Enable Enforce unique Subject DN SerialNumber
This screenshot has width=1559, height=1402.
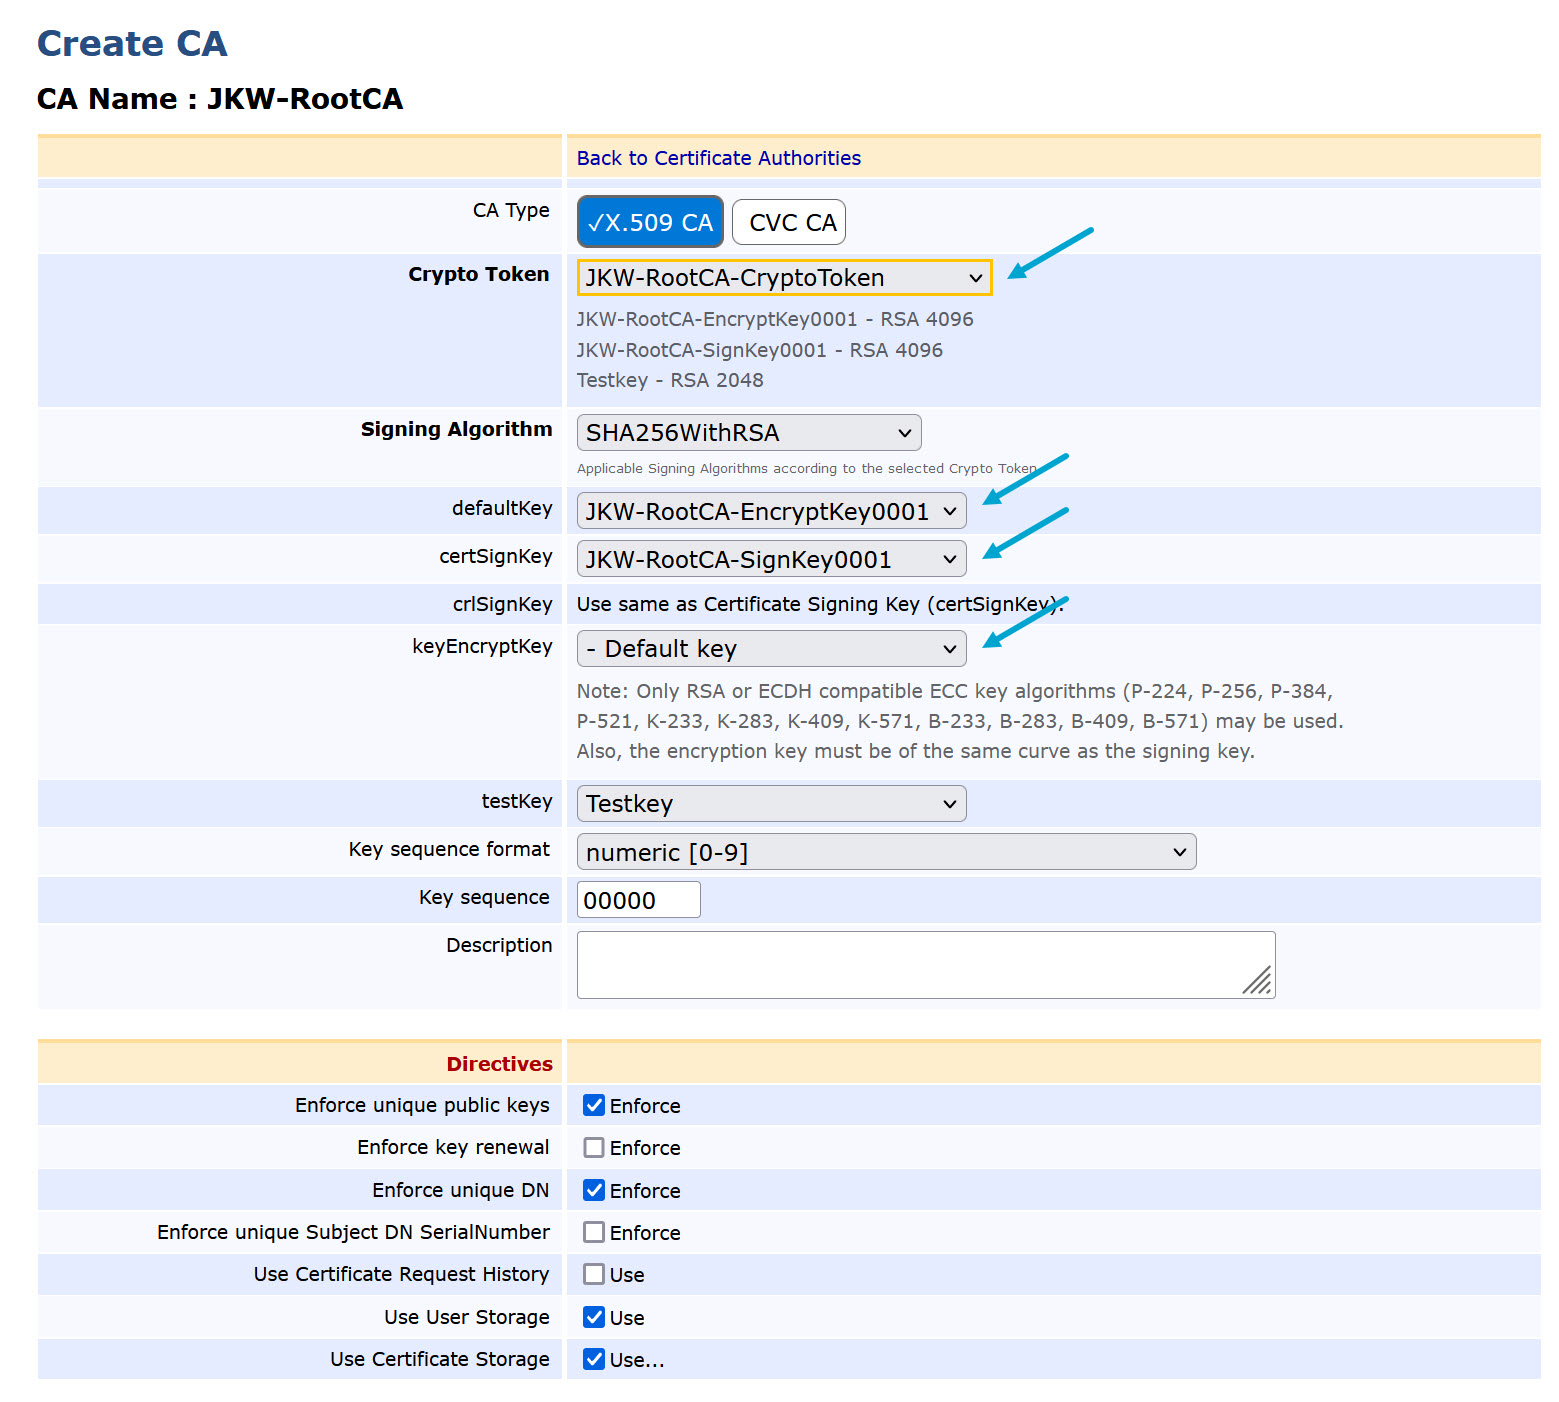coord(594,1232)
